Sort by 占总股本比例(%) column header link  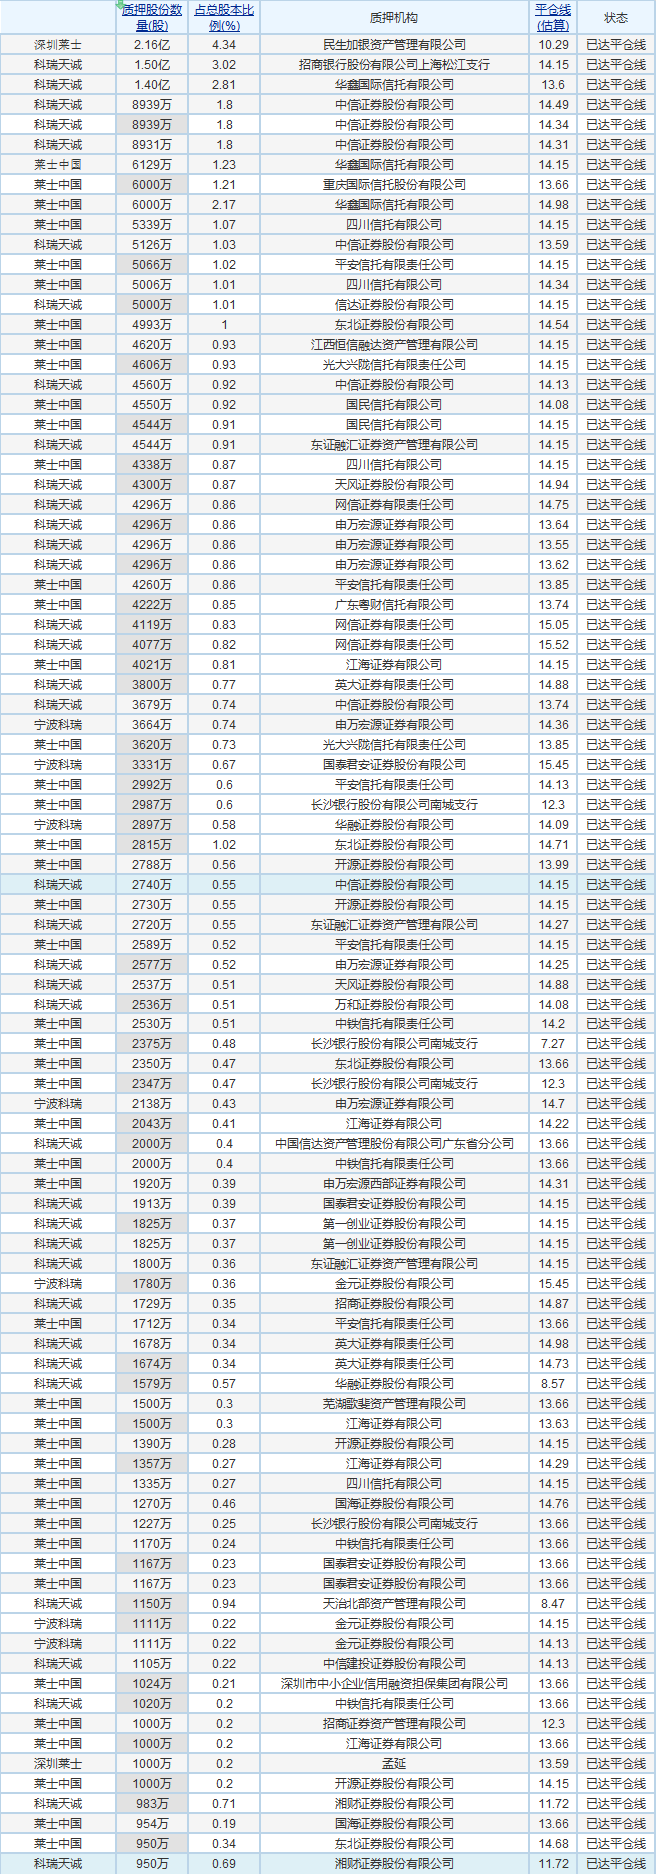point(224,18)
